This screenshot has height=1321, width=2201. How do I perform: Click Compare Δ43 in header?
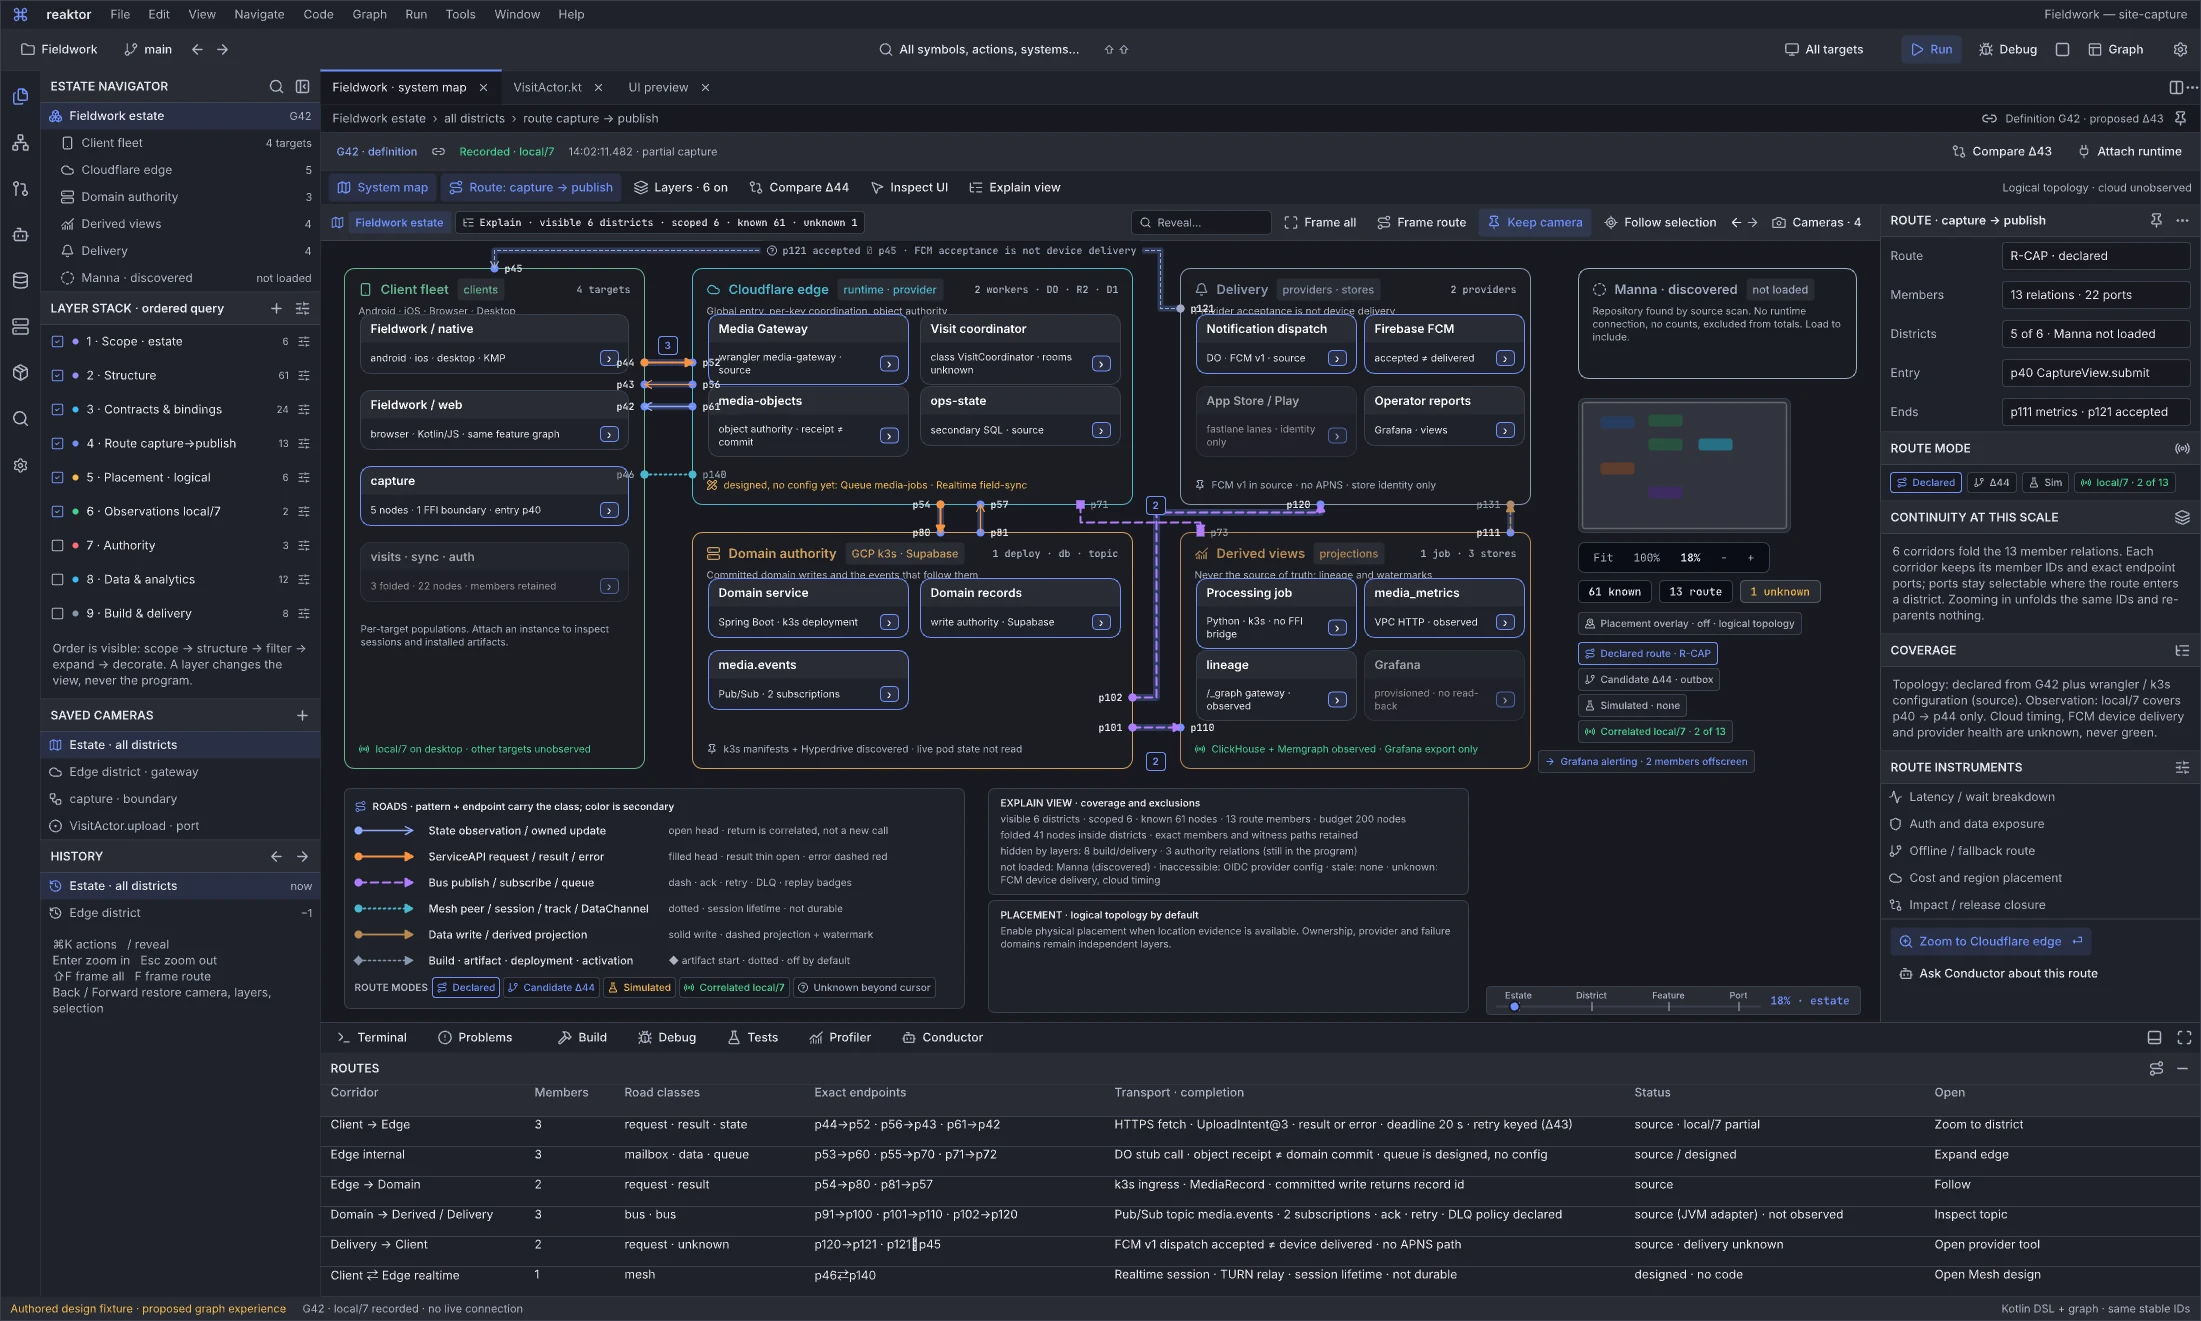pyautogui.click(x=2002, y=151)
